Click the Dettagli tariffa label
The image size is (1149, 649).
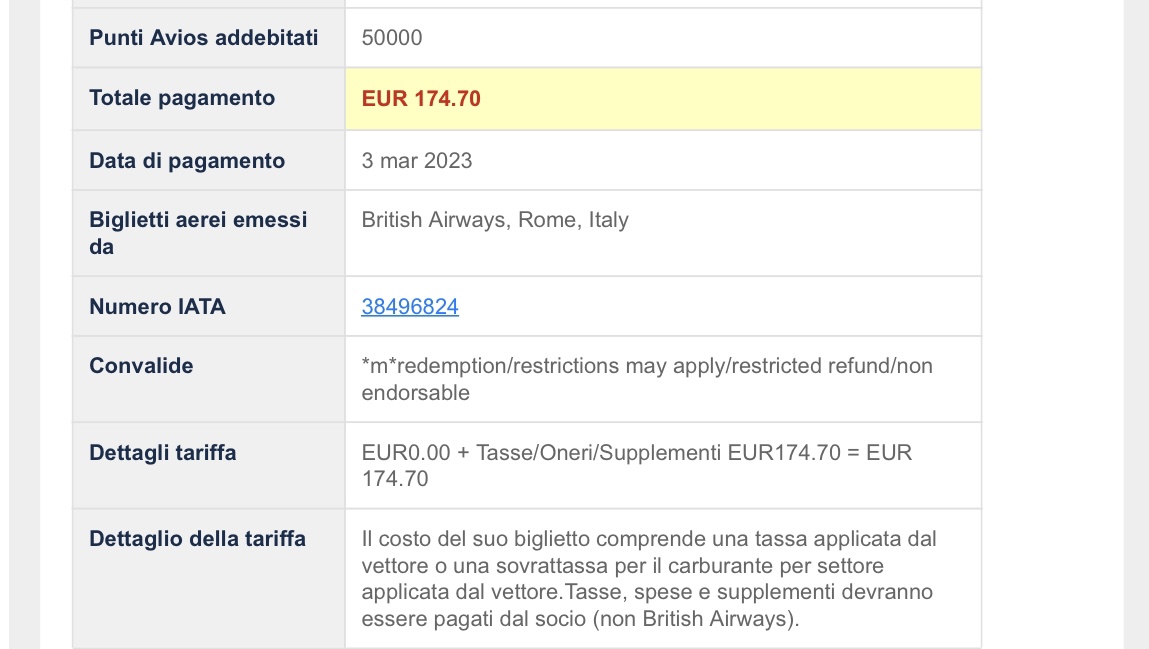click(163, 453)
